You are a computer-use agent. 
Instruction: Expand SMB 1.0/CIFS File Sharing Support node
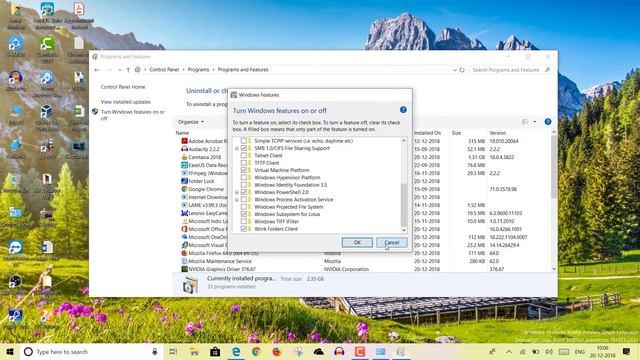pyautogui.click(x=236, y=148)
